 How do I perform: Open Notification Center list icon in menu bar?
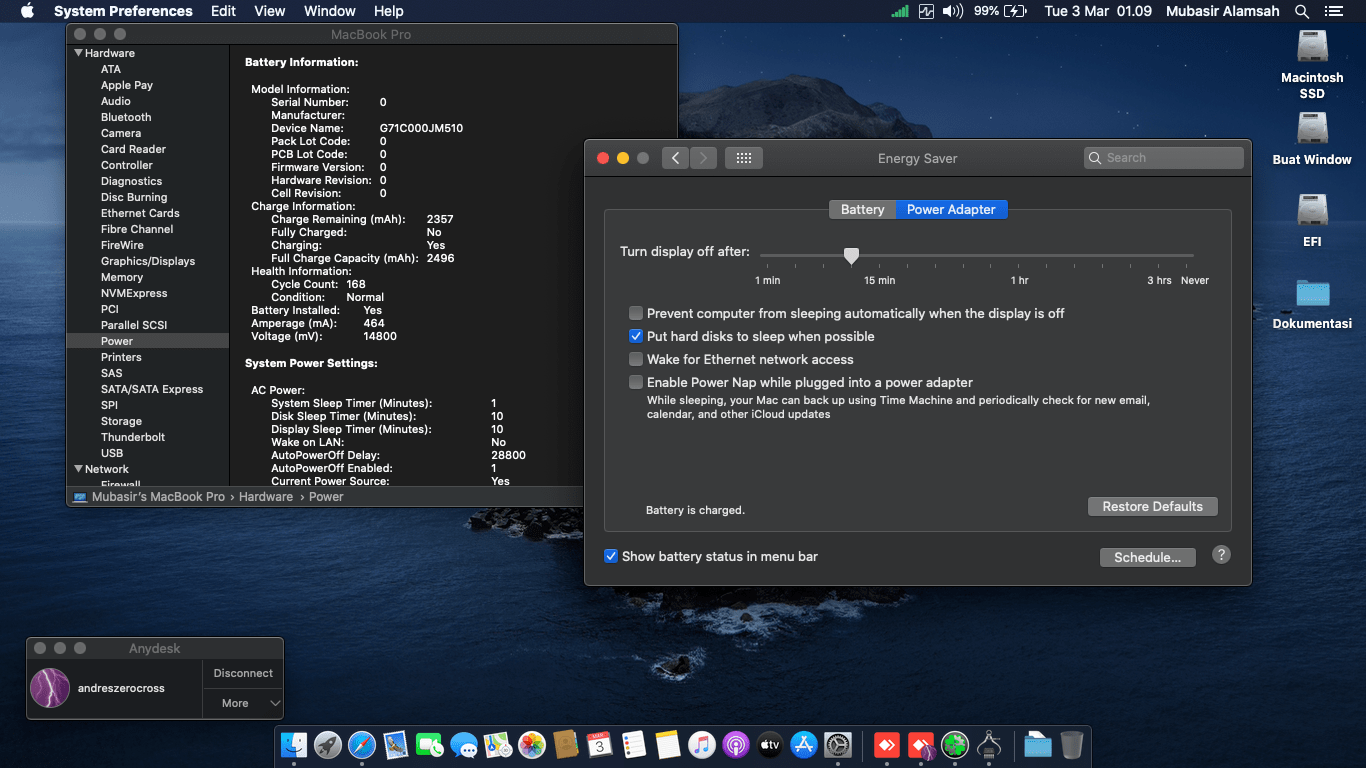(x=1333, y=11)
